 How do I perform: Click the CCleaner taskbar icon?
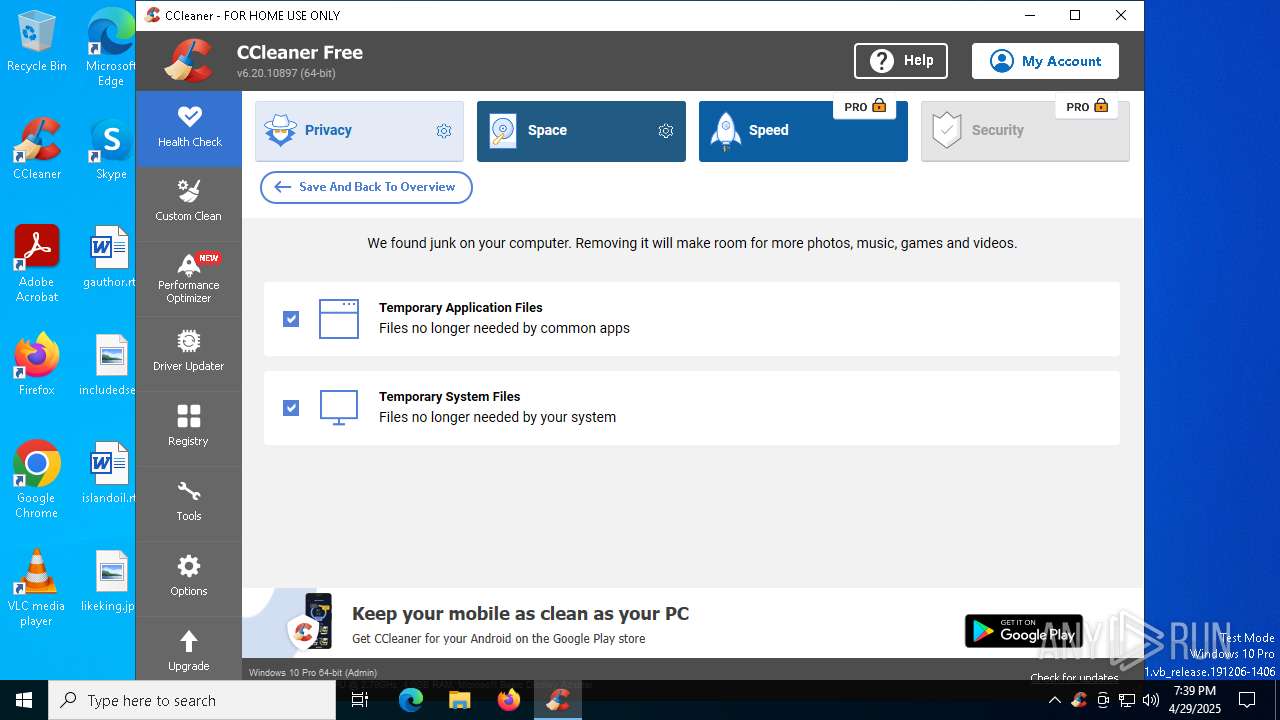click(x=558, y=700)
